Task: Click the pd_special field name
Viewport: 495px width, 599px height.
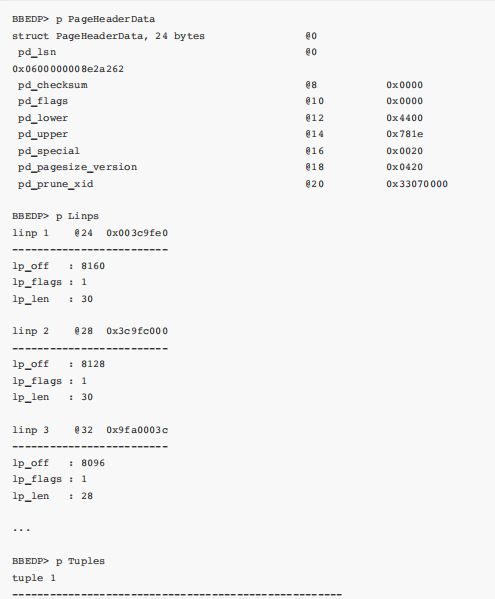Action: point(49,151)
